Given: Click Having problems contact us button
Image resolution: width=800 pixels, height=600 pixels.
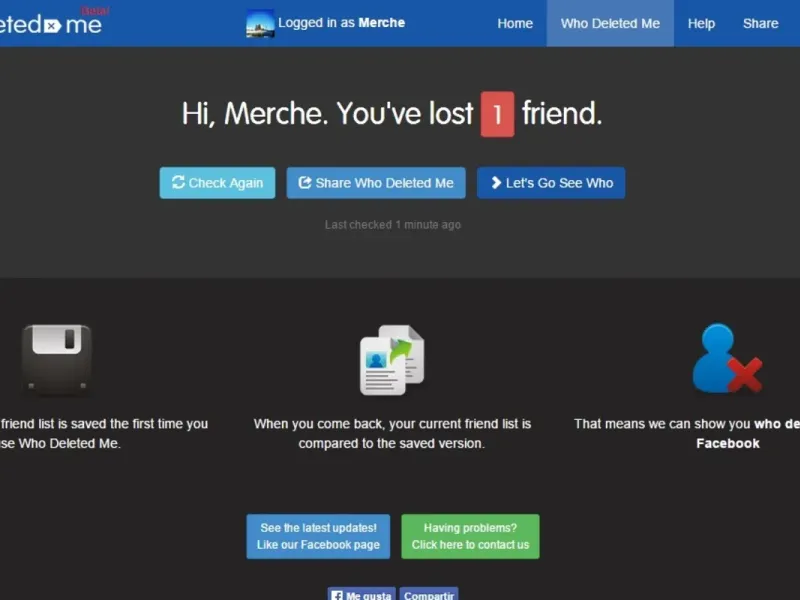Looking at the screenshot, I should point(470,536).
